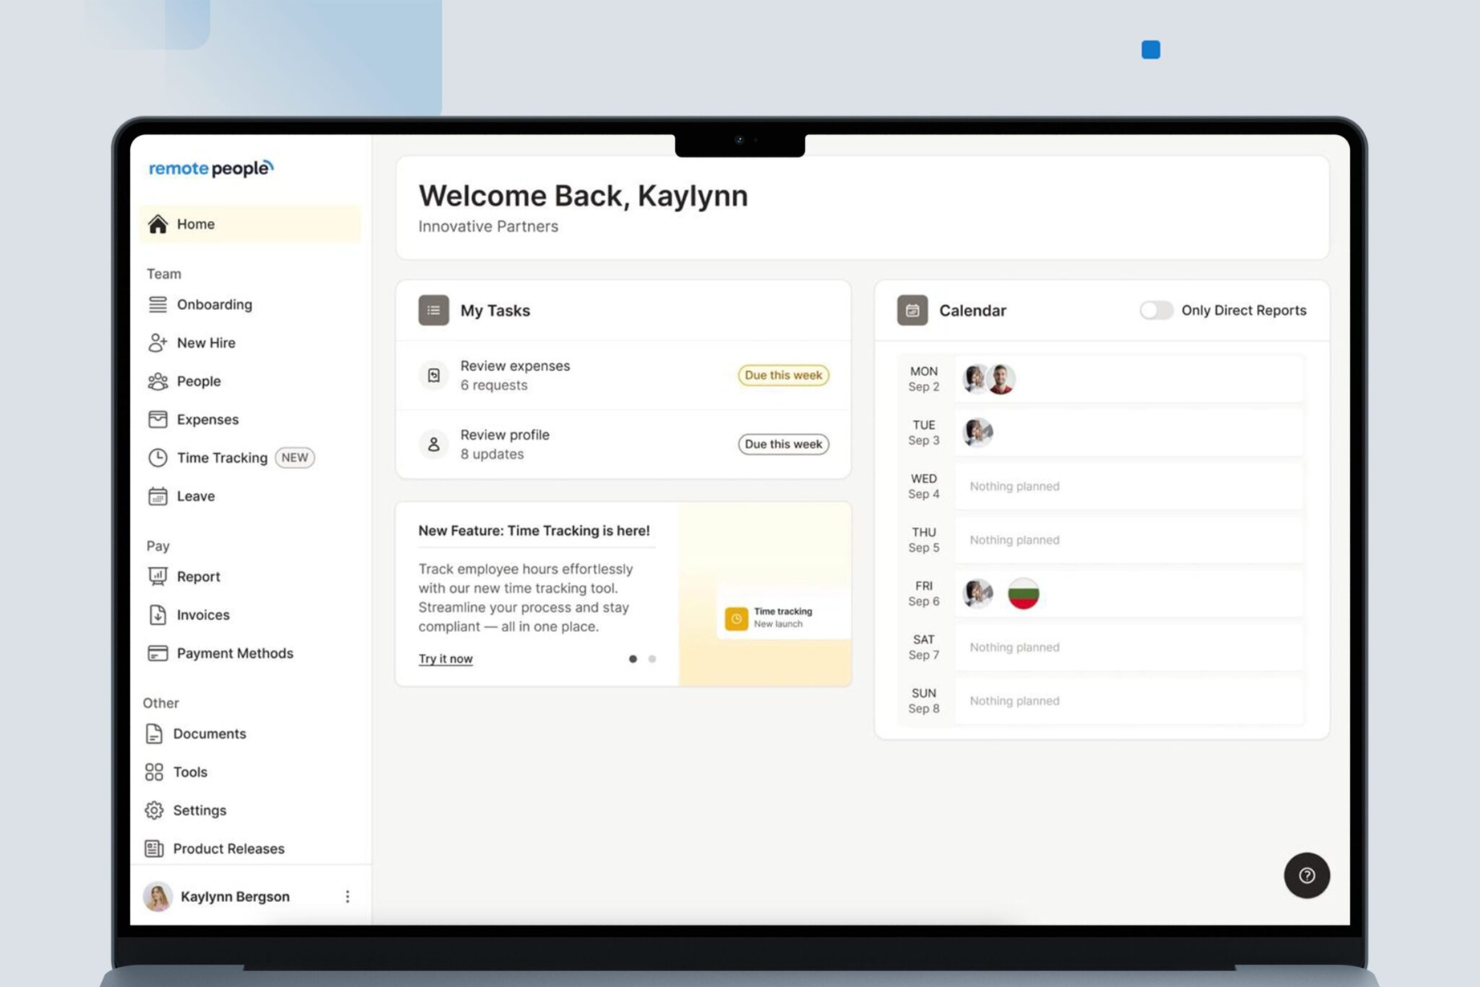Click the Bulgarian flag avatar on Friday Sep 6
The image size is (1480, 987).
tap(1023, 592)
